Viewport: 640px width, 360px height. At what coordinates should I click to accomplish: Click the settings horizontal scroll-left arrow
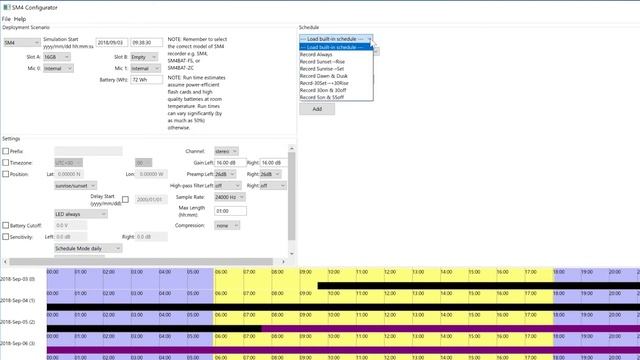click(x=5, y=262)
